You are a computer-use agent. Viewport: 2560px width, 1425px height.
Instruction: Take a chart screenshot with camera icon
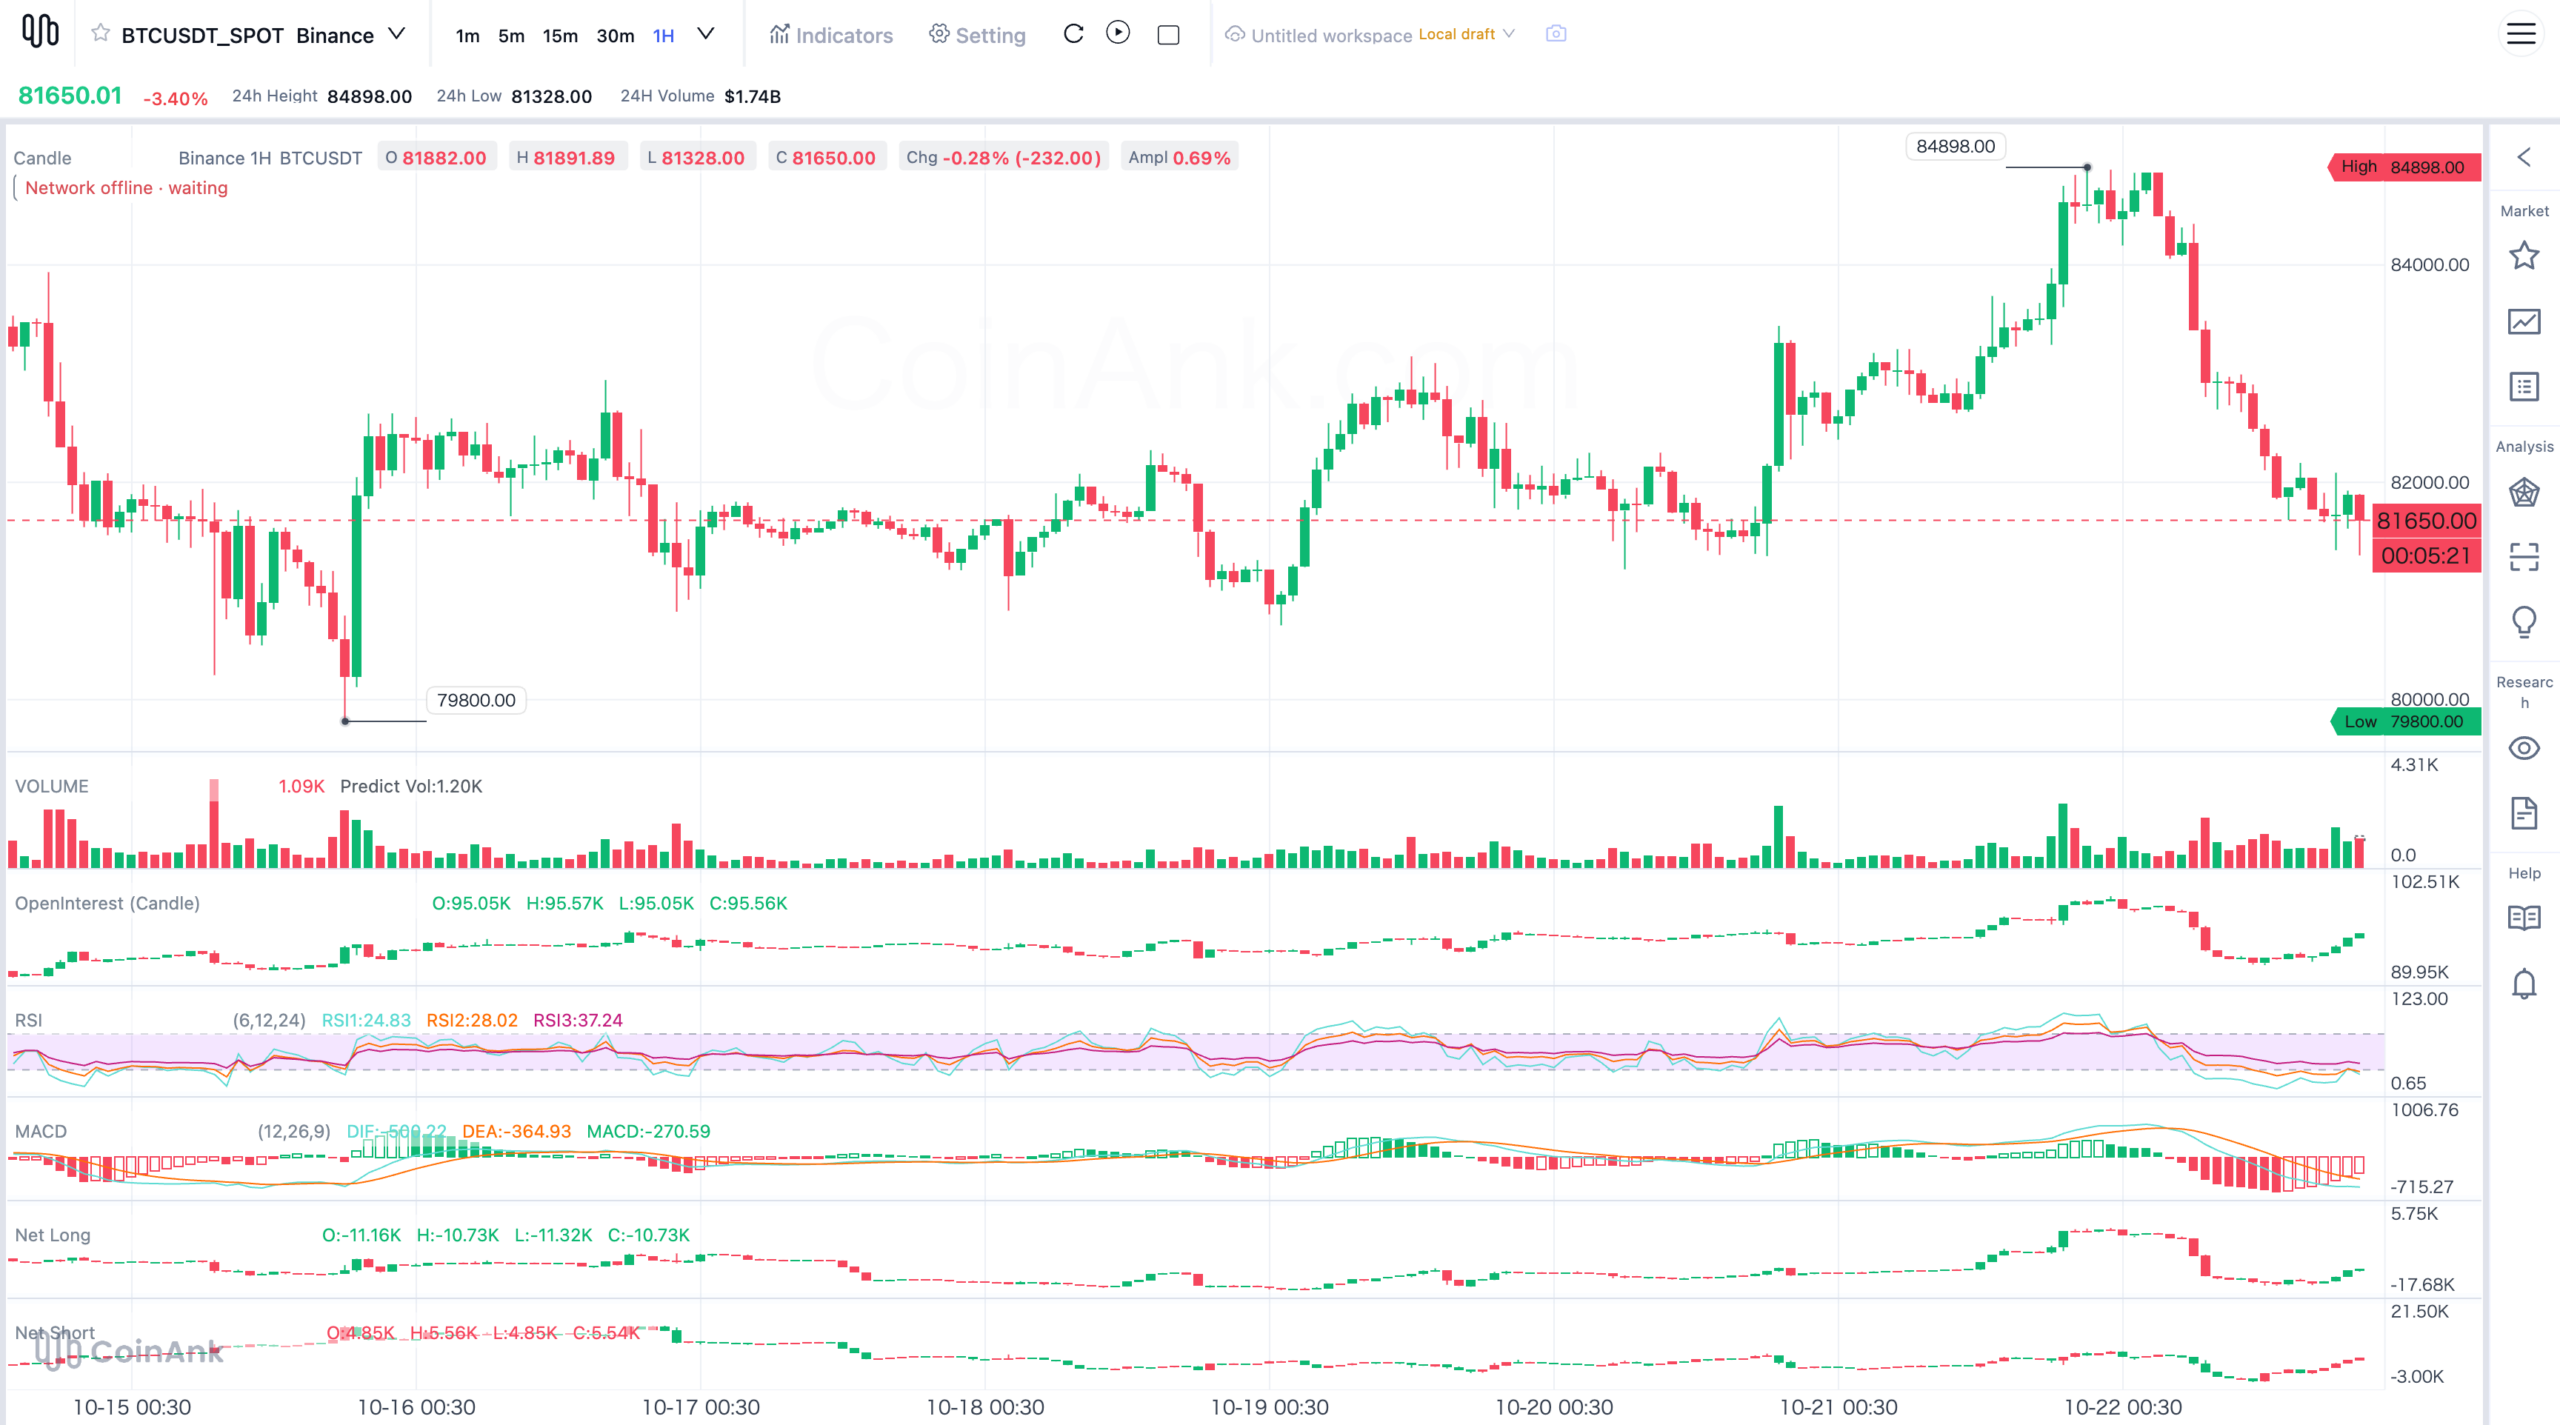click(1556, 34)
